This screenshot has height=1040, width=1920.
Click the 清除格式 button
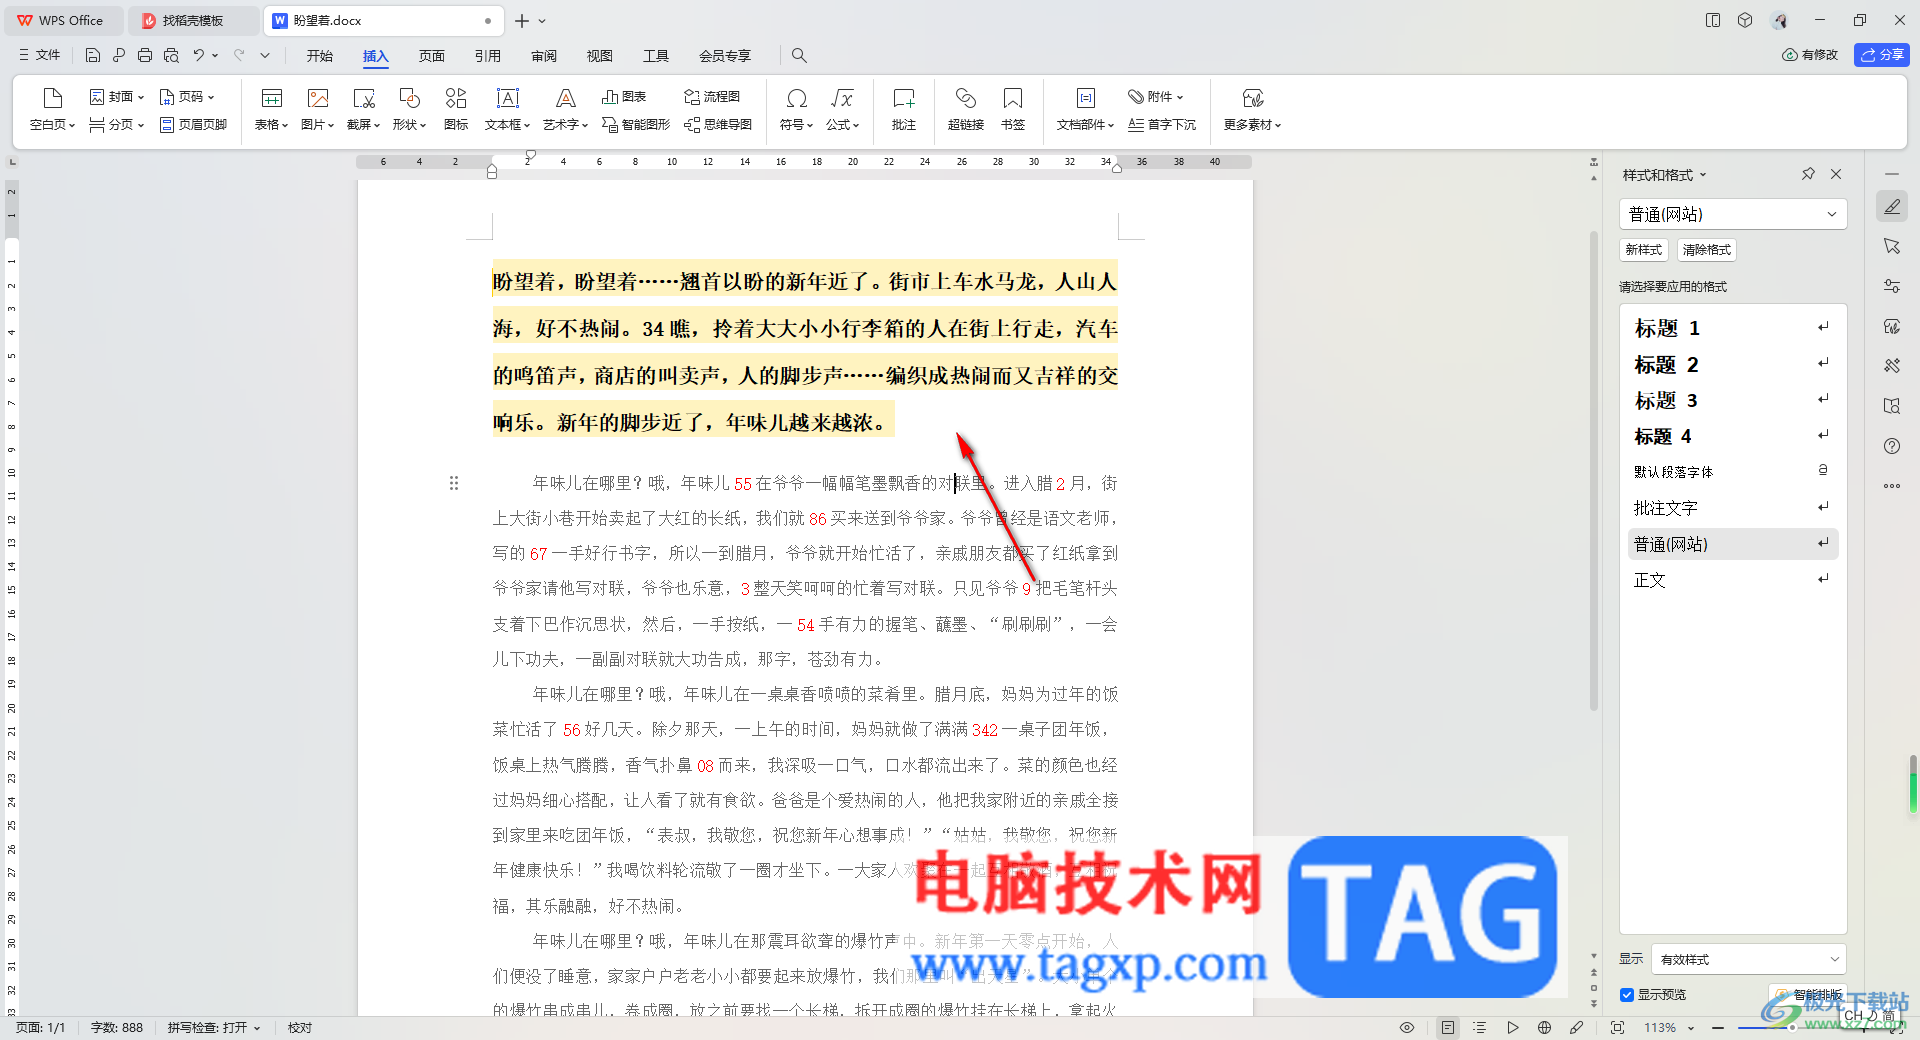click(1706, 249)
